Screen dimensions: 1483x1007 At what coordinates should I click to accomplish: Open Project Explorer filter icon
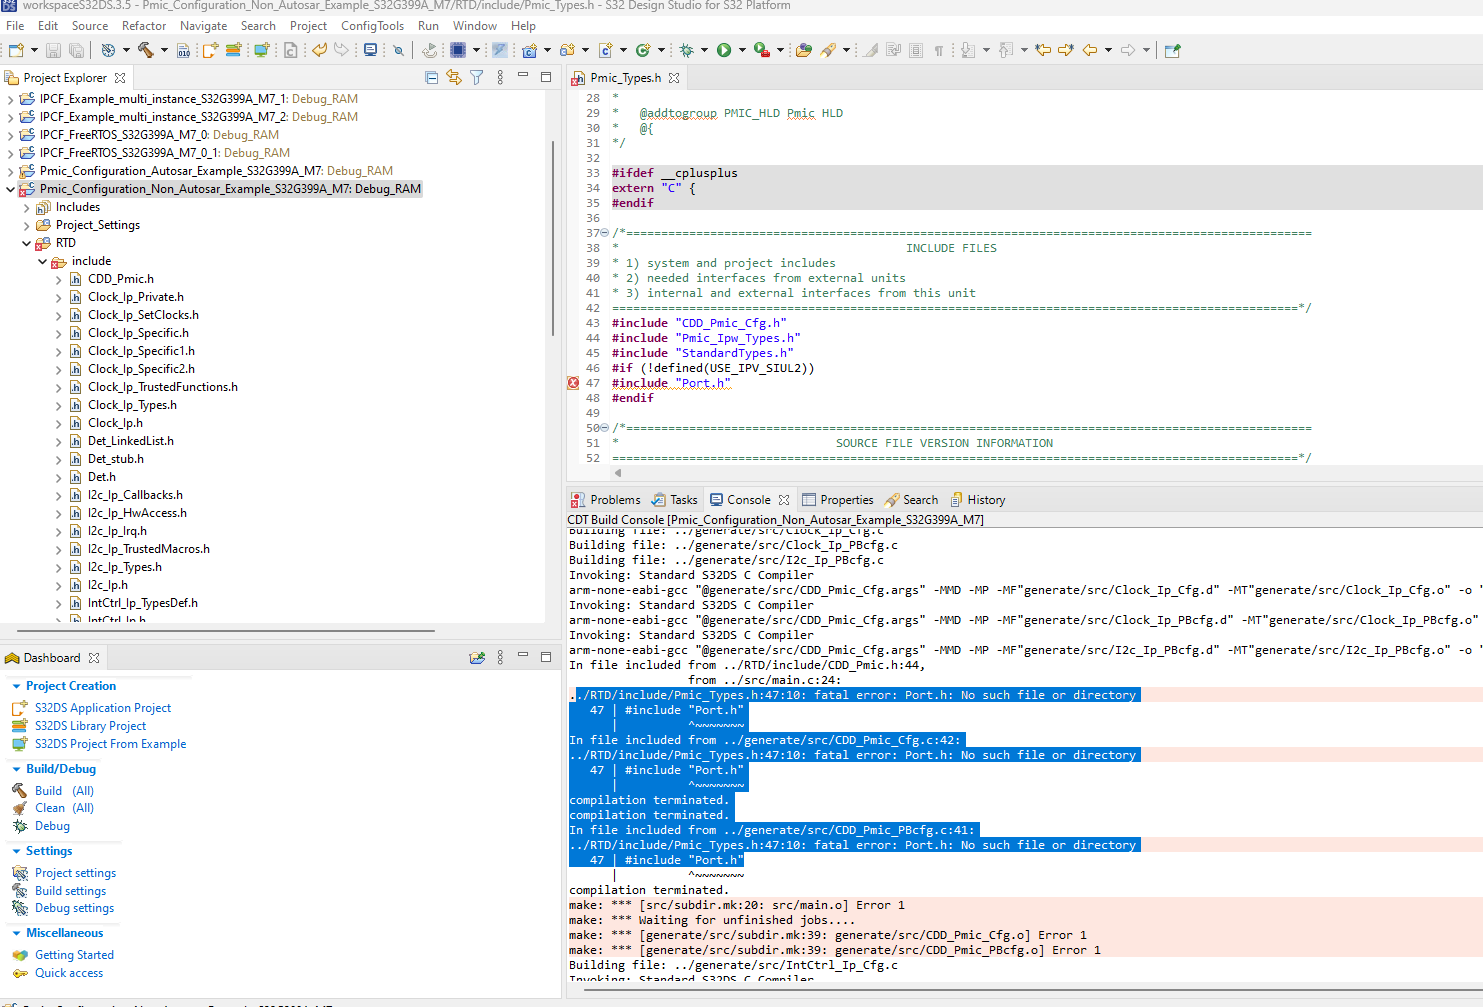[476, 77]
